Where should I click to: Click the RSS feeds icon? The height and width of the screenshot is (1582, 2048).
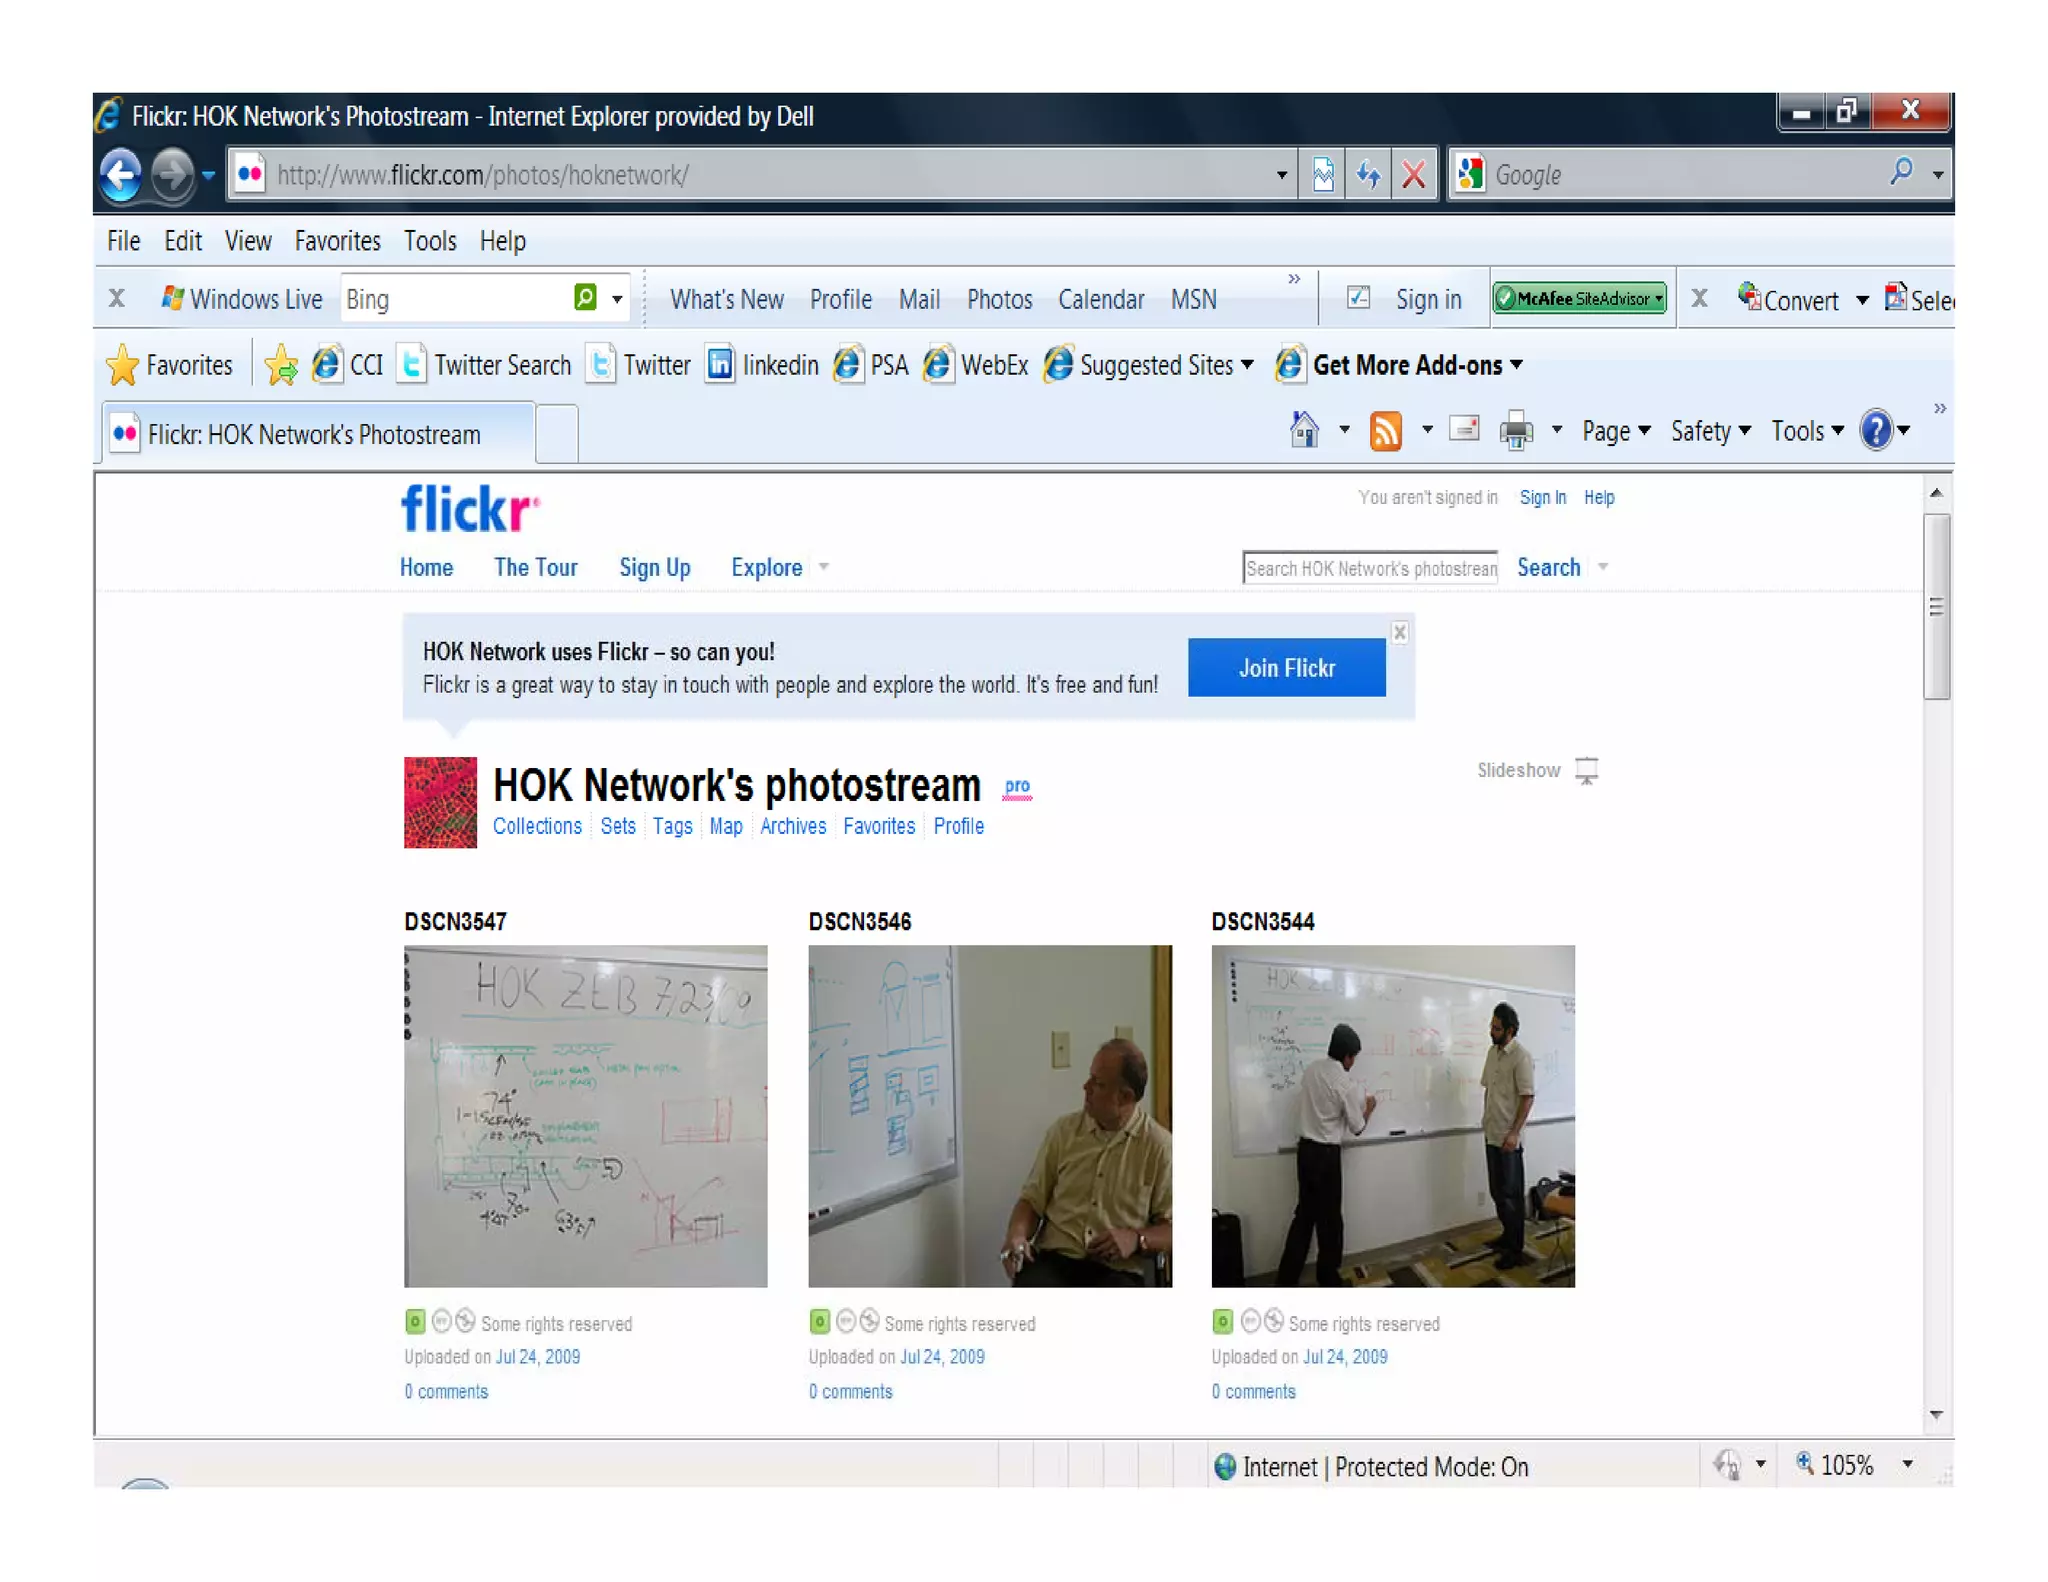click(x=1385, y=431)
